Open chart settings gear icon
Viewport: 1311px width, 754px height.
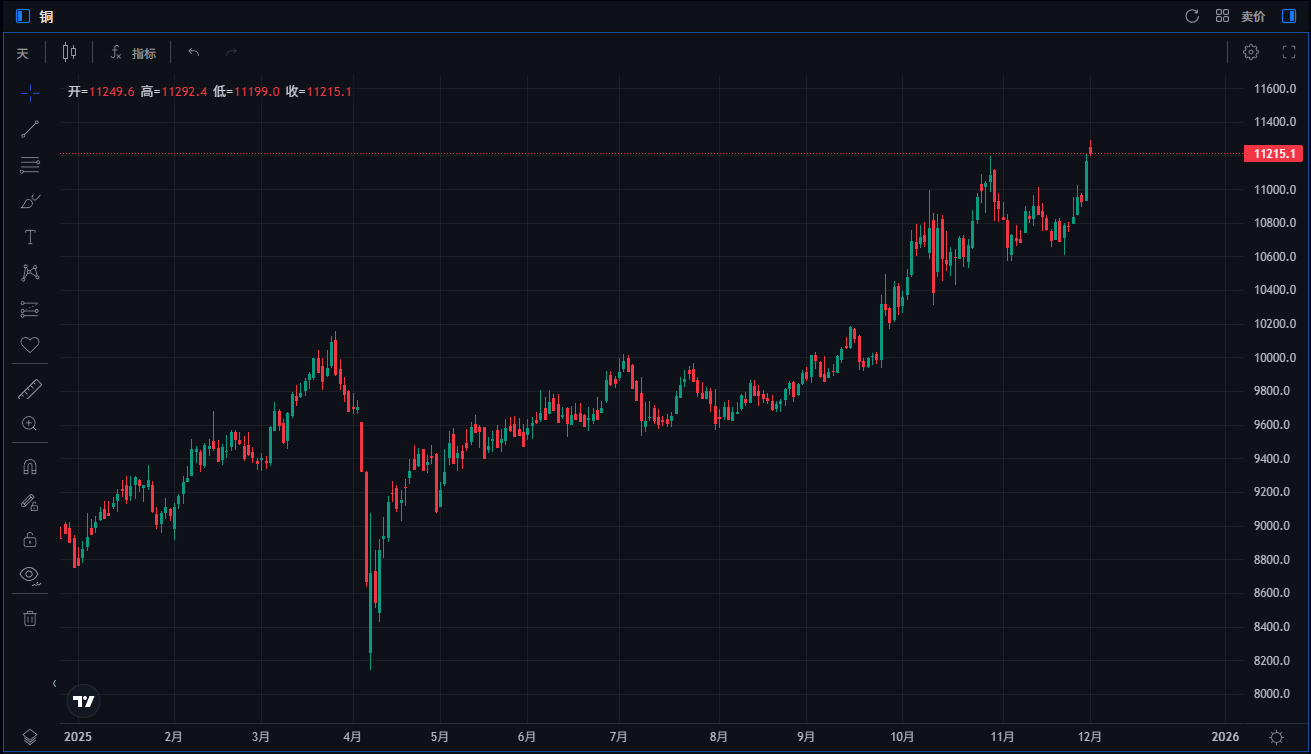[1251, 52]
